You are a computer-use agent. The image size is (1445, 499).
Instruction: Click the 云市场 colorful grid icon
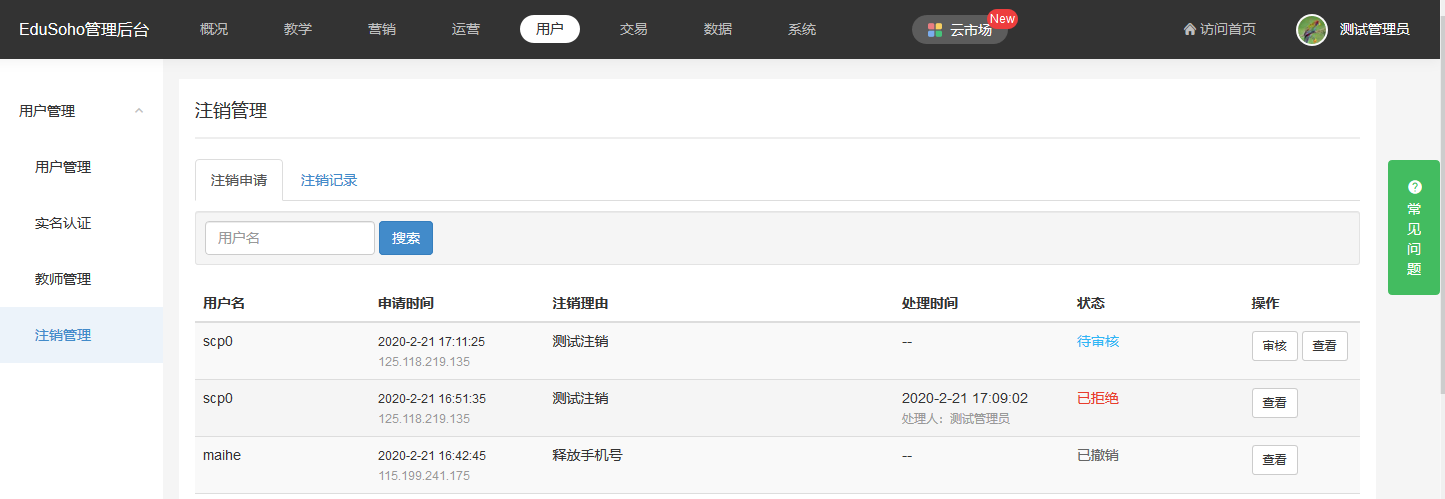[x=934, y=30]
